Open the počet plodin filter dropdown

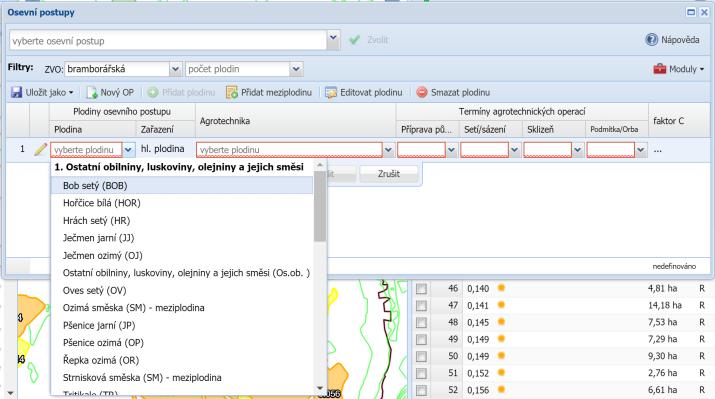pyautogui.click(x=296, y=69)
